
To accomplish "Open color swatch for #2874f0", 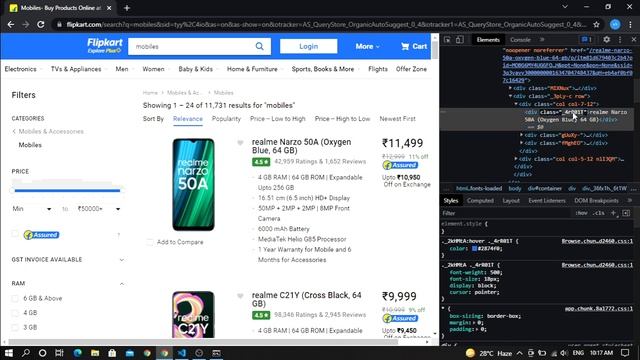I will pos(474,248).
